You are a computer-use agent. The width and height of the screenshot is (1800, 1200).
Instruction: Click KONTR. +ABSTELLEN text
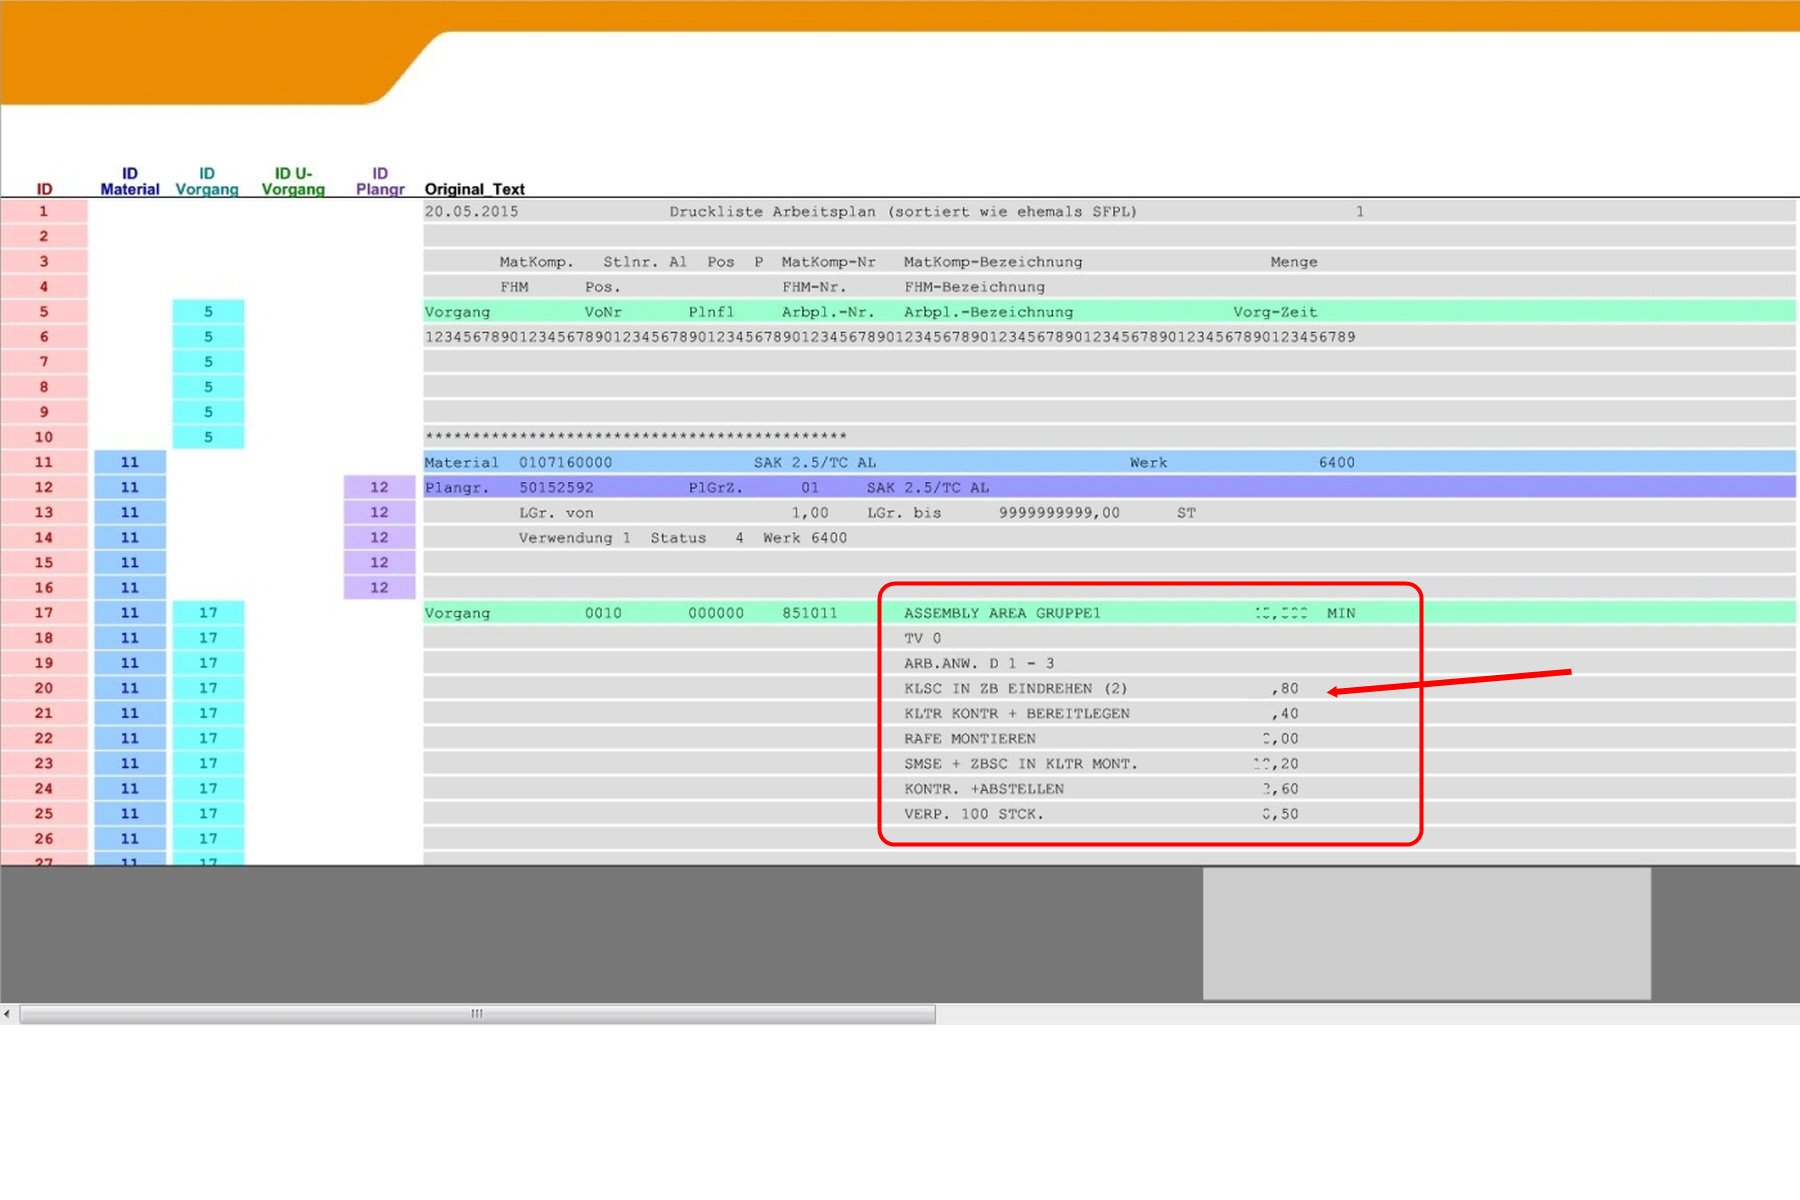click(984, 788)
